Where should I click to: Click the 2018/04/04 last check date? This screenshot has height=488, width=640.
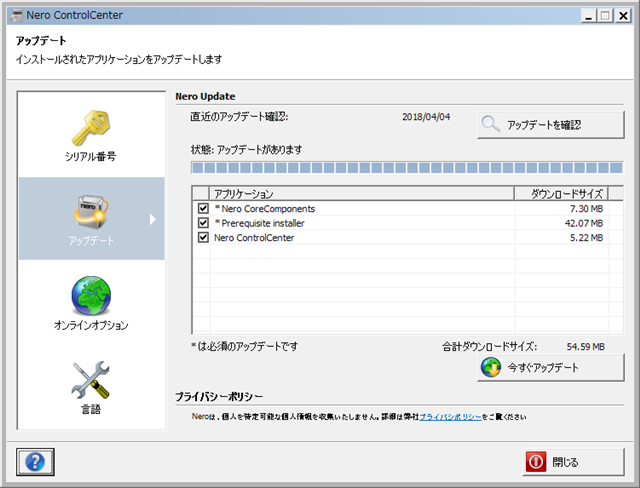pyautogui.click(x=426, y=117)
